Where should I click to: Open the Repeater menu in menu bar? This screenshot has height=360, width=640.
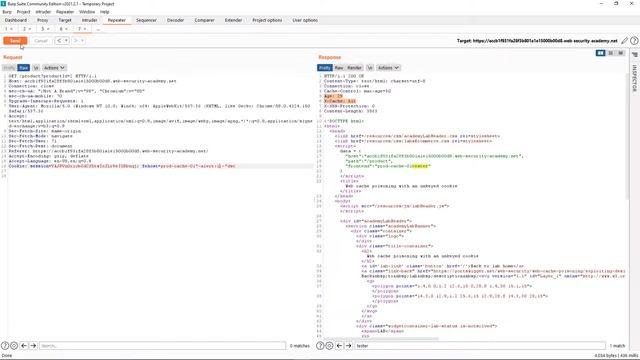tap(65, 12)
